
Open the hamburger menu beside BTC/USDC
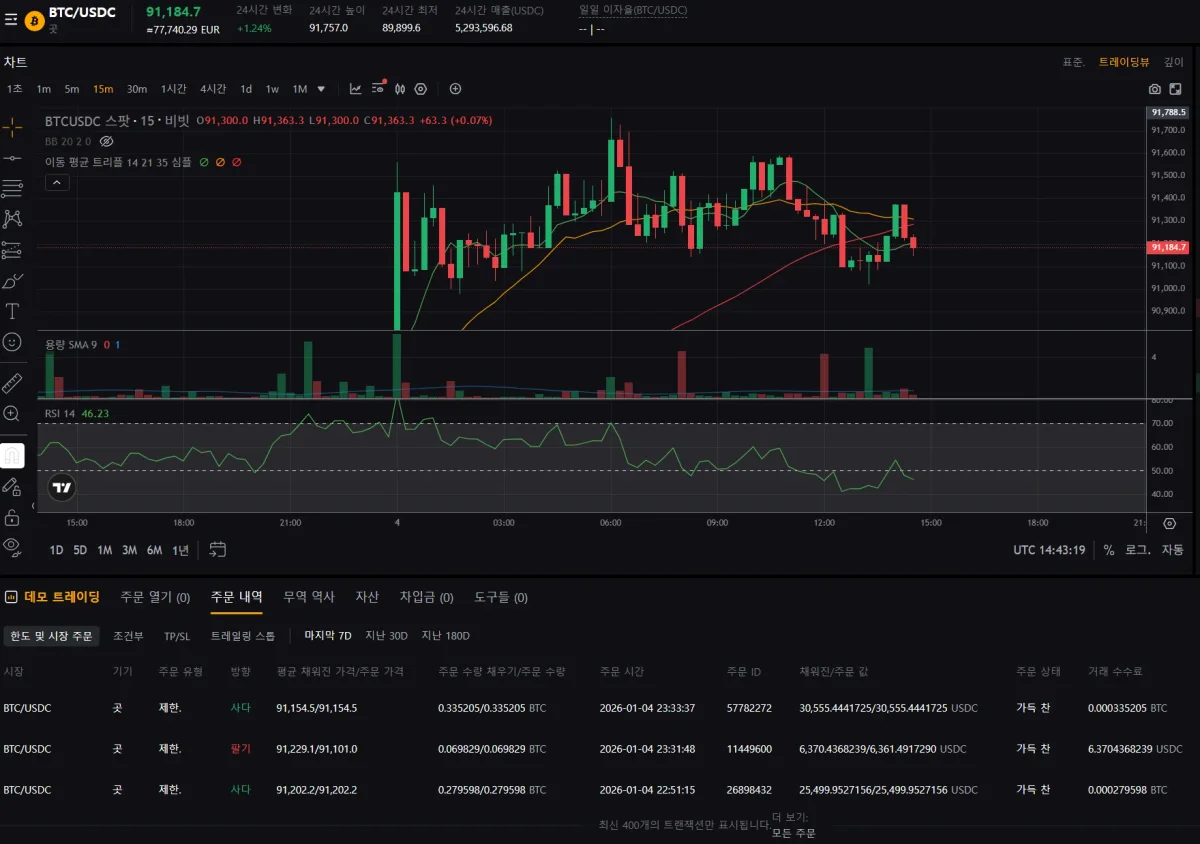point(11,20)
